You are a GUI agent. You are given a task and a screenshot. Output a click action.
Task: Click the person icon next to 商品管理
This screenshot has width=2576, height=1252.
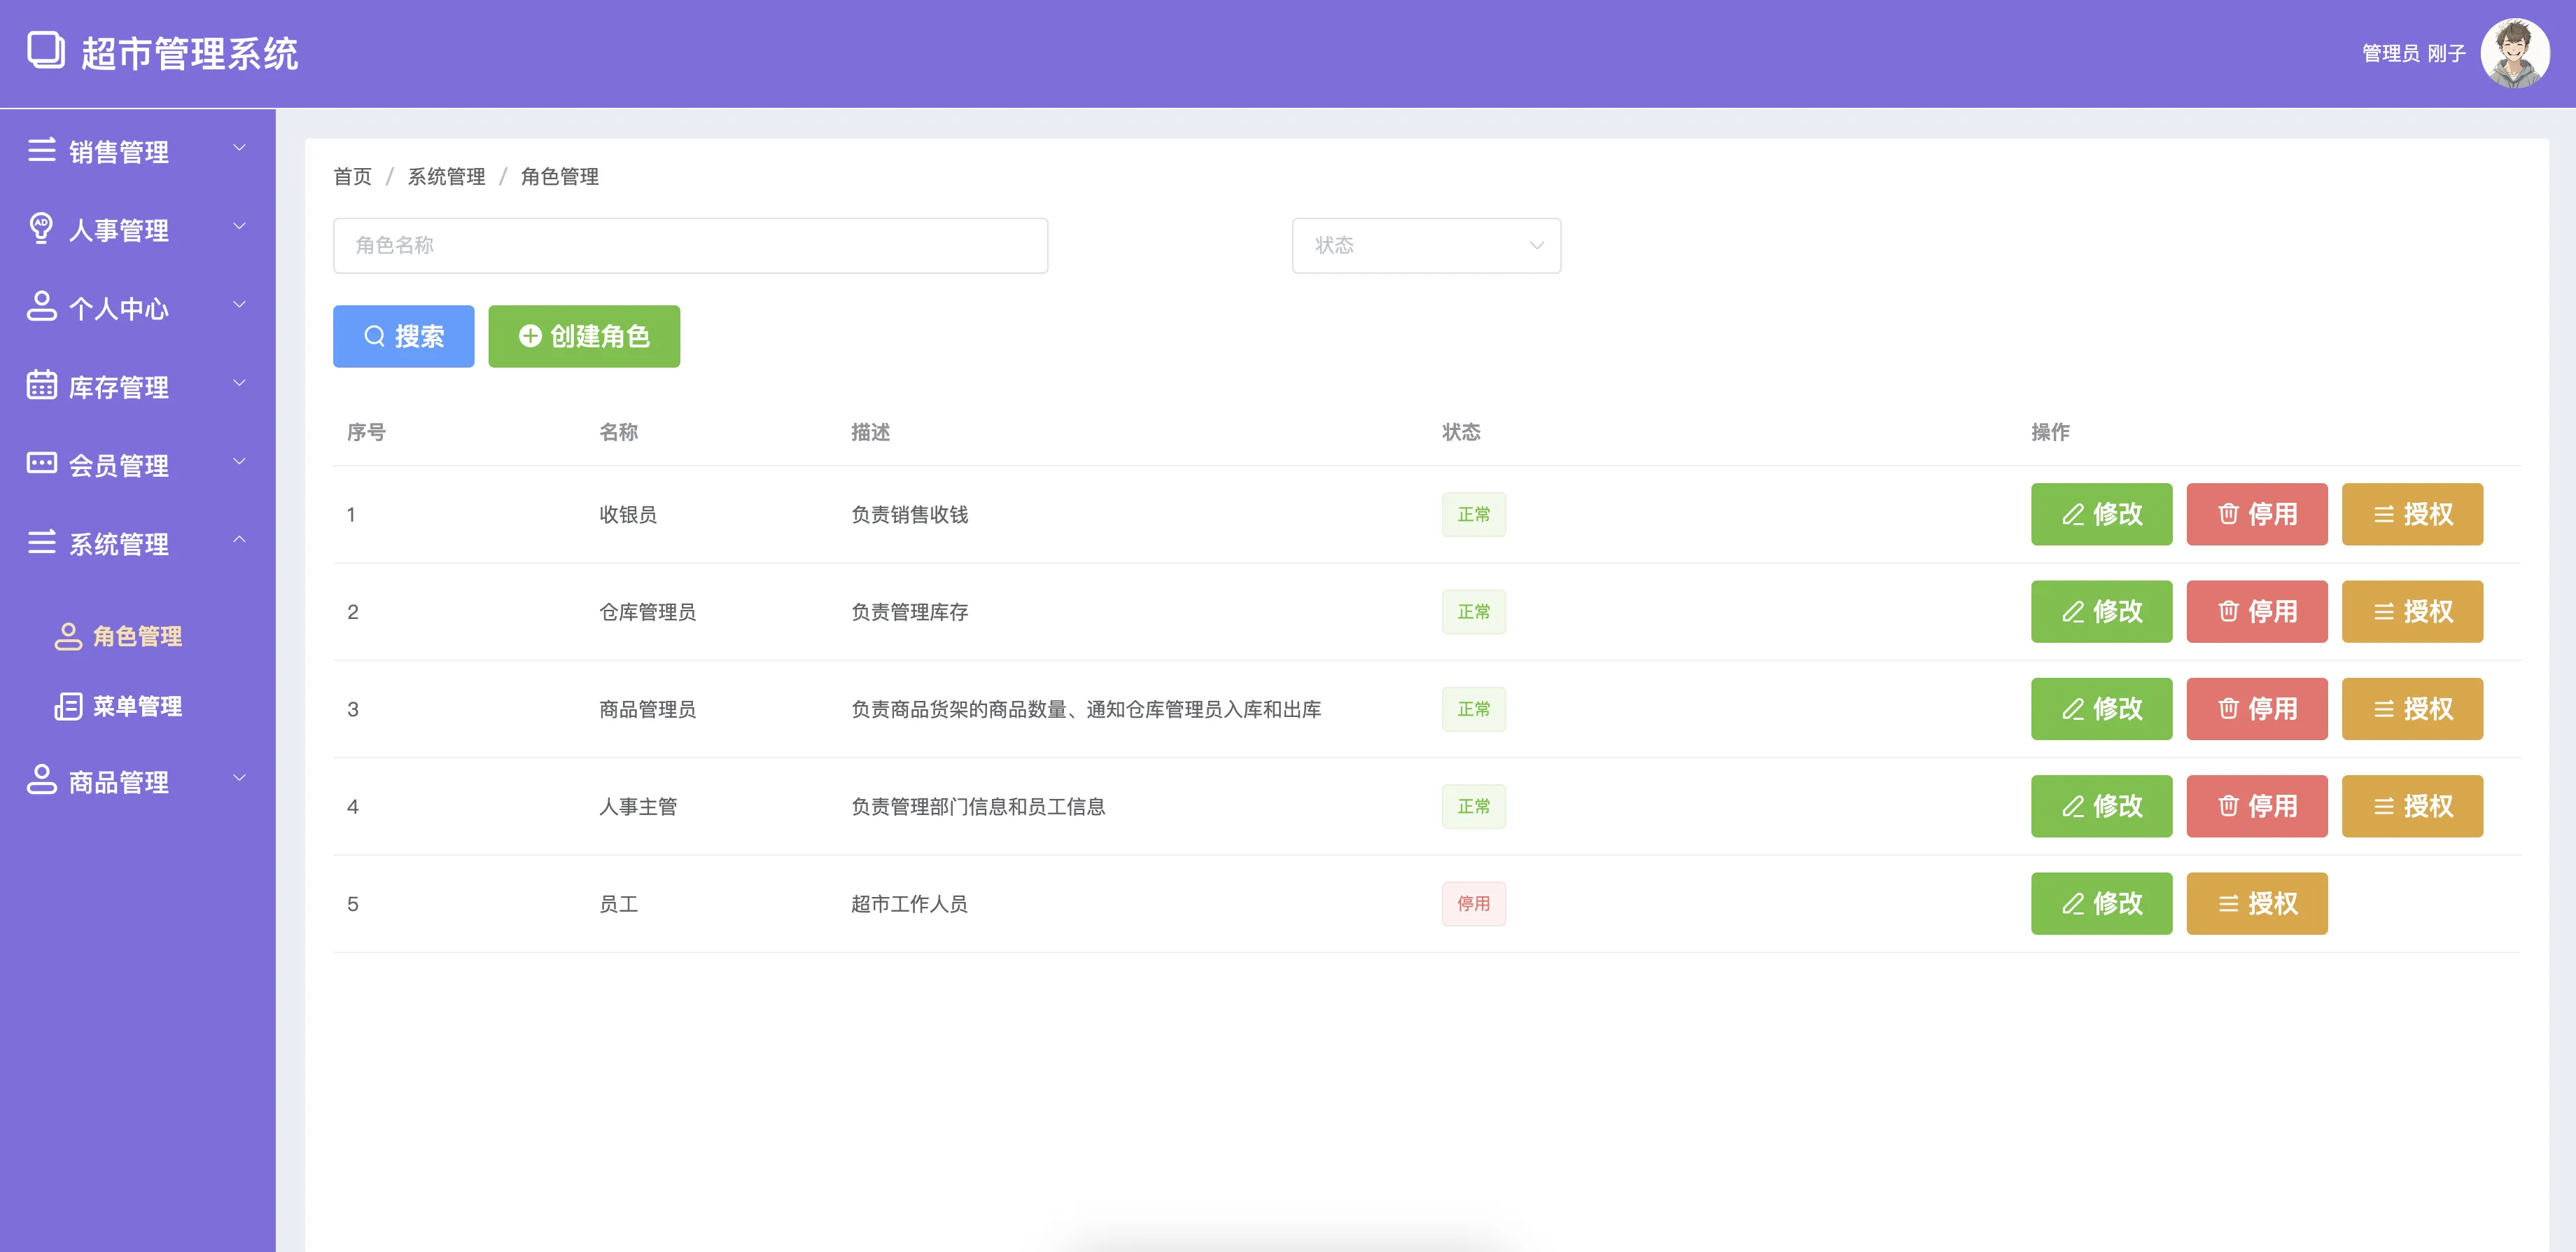[41, 780]
